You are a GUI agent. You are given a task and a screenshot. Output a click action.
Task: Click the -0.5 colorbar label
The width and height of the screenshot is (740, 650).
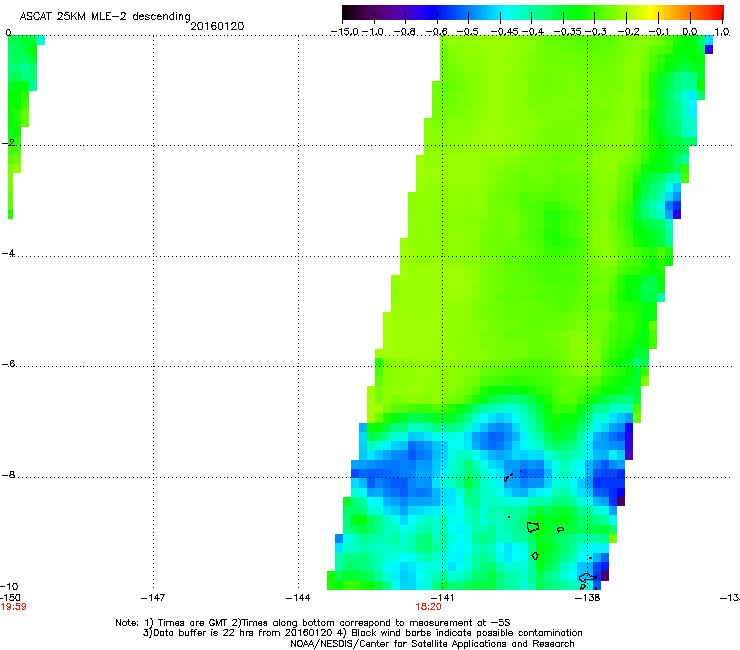(x=468, y=32)
